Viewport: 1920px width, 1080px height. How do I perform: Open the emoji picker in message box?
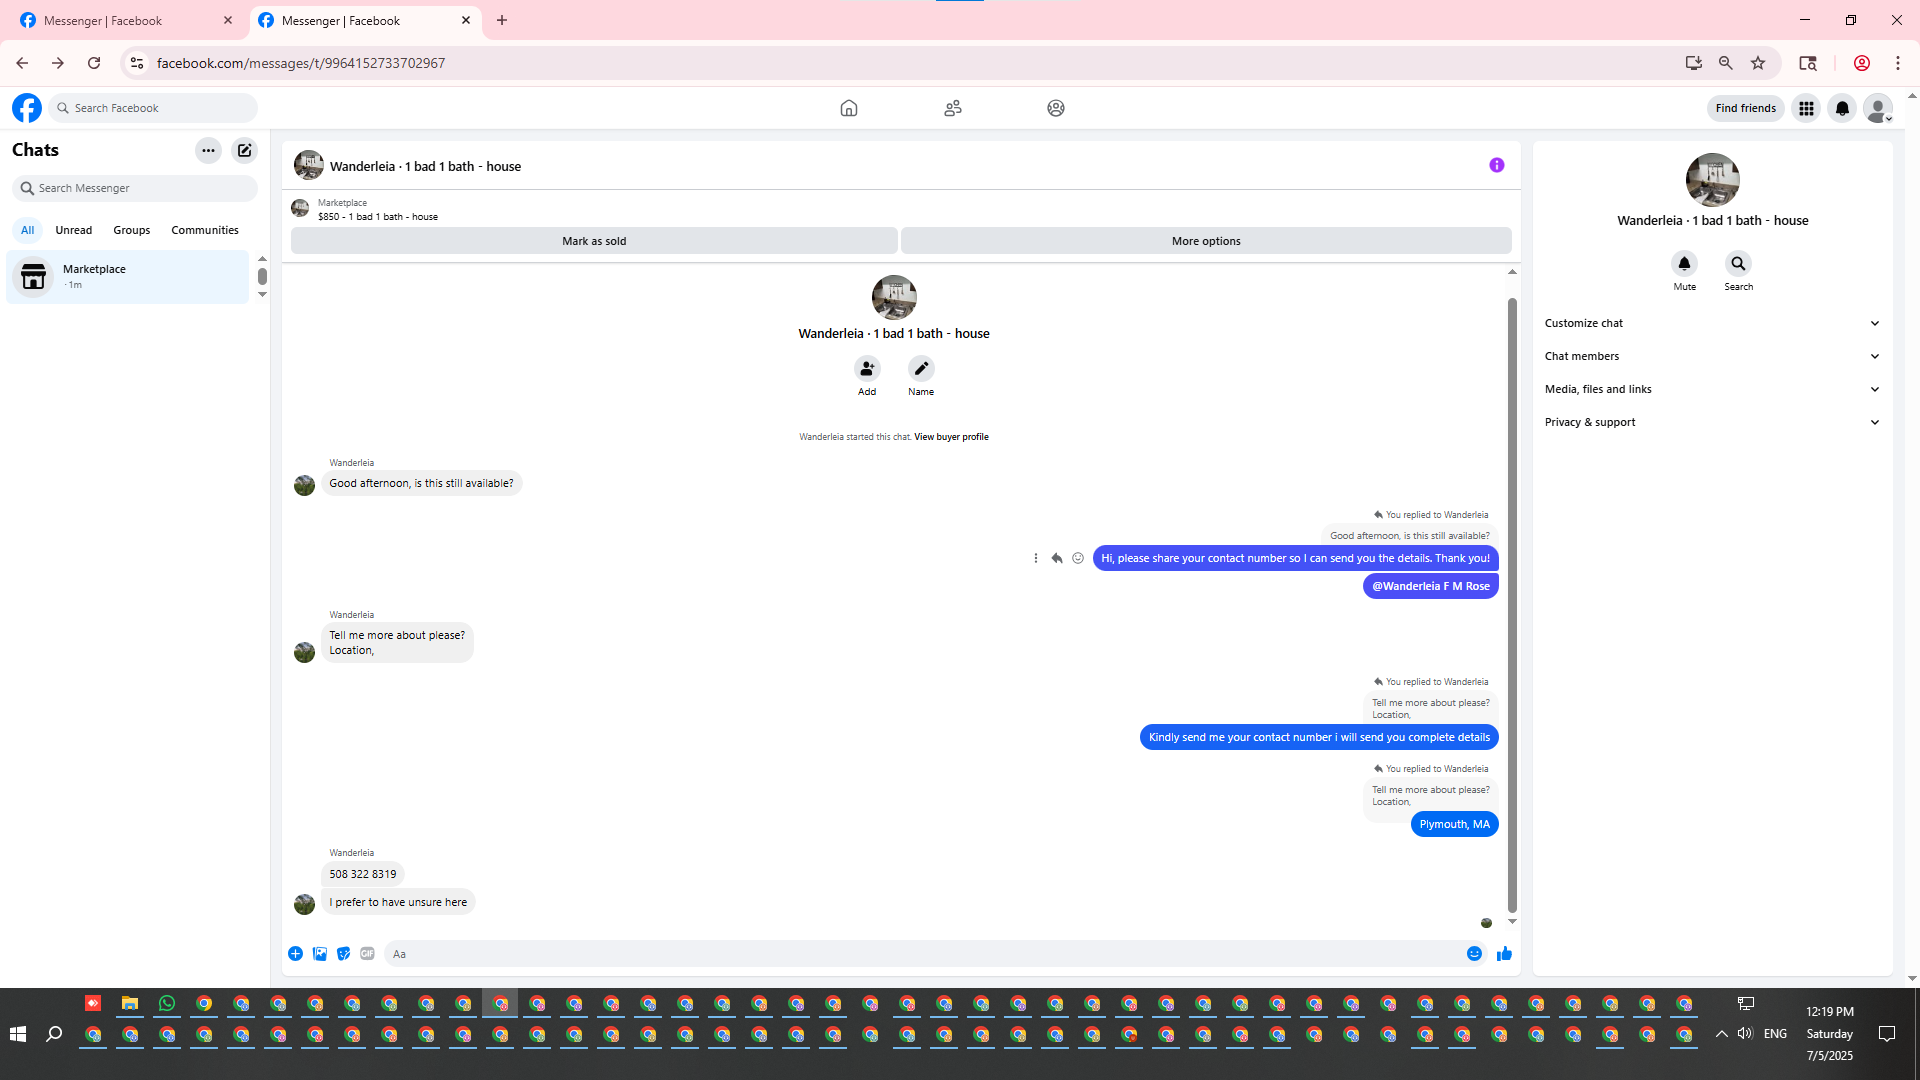pyautogui.click(x=1474, y=954)
